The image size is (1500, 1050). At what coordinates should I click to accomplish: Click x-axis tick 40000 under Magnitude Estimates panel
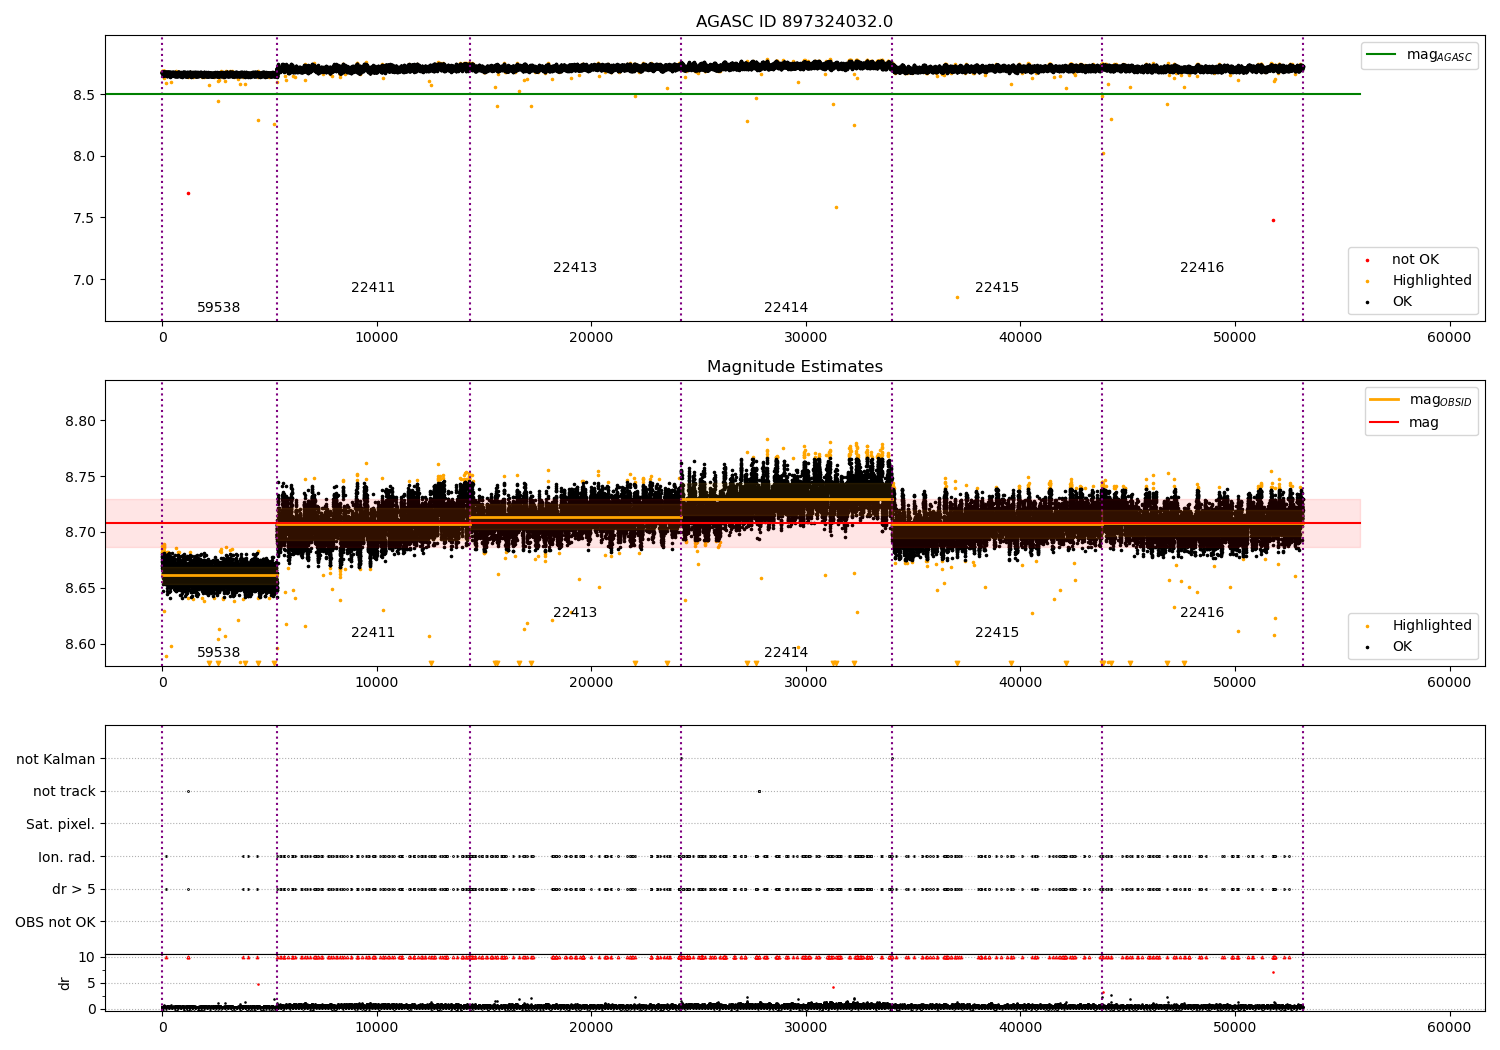pos(1020,683)
